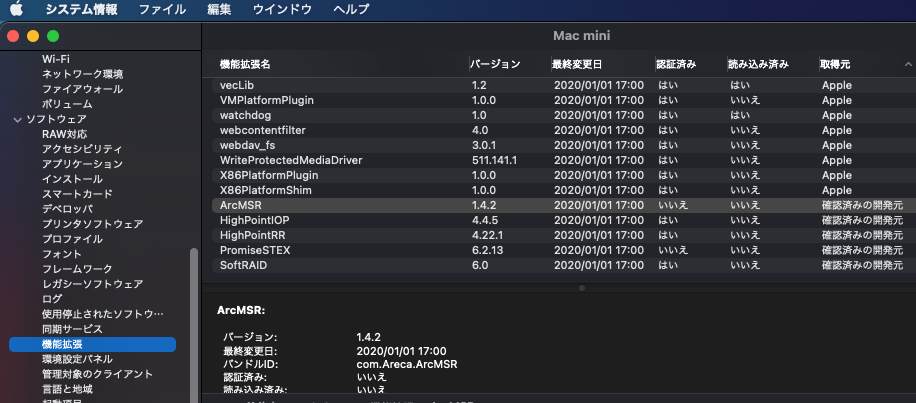Click the ArcMSR: detail heading

click(241, 311)
